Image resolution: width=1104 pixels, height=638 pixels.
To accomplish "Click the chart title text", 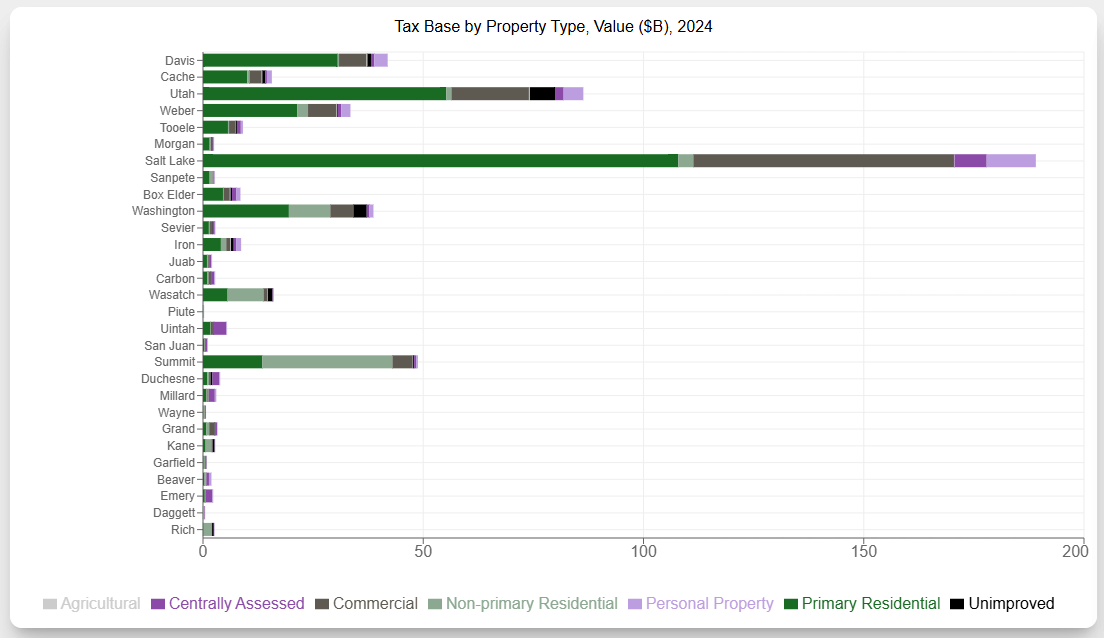I will click(x=552, y=27).
